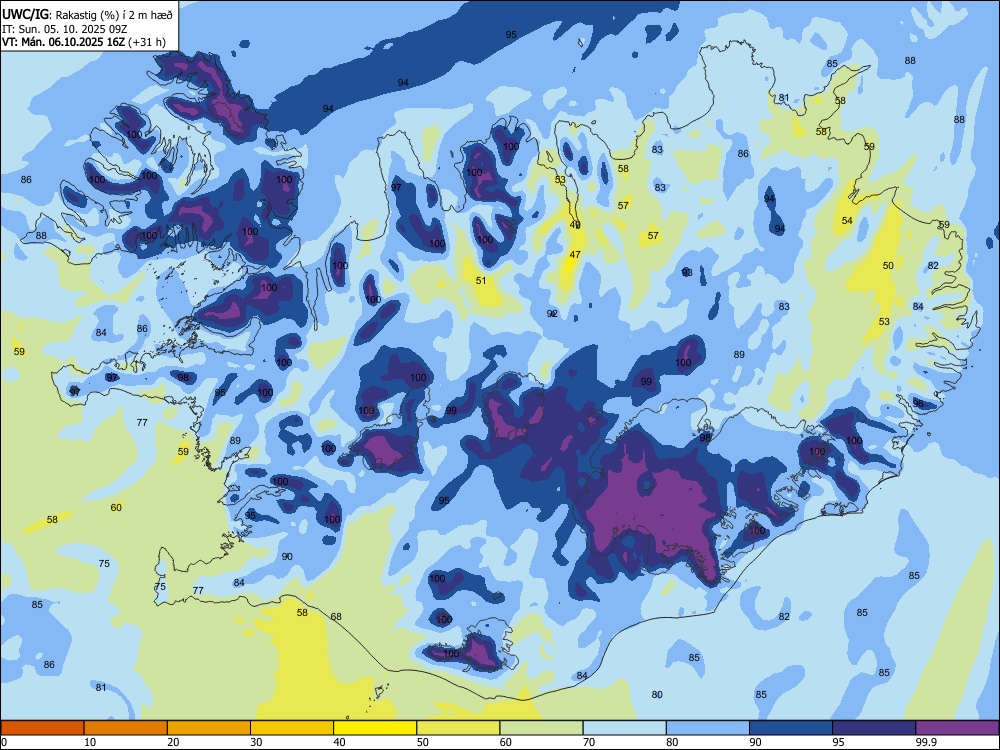This screenshot has height=750, width=1000.
Task: Select the orange 10–20 legend color band
Action: (126, 728)
